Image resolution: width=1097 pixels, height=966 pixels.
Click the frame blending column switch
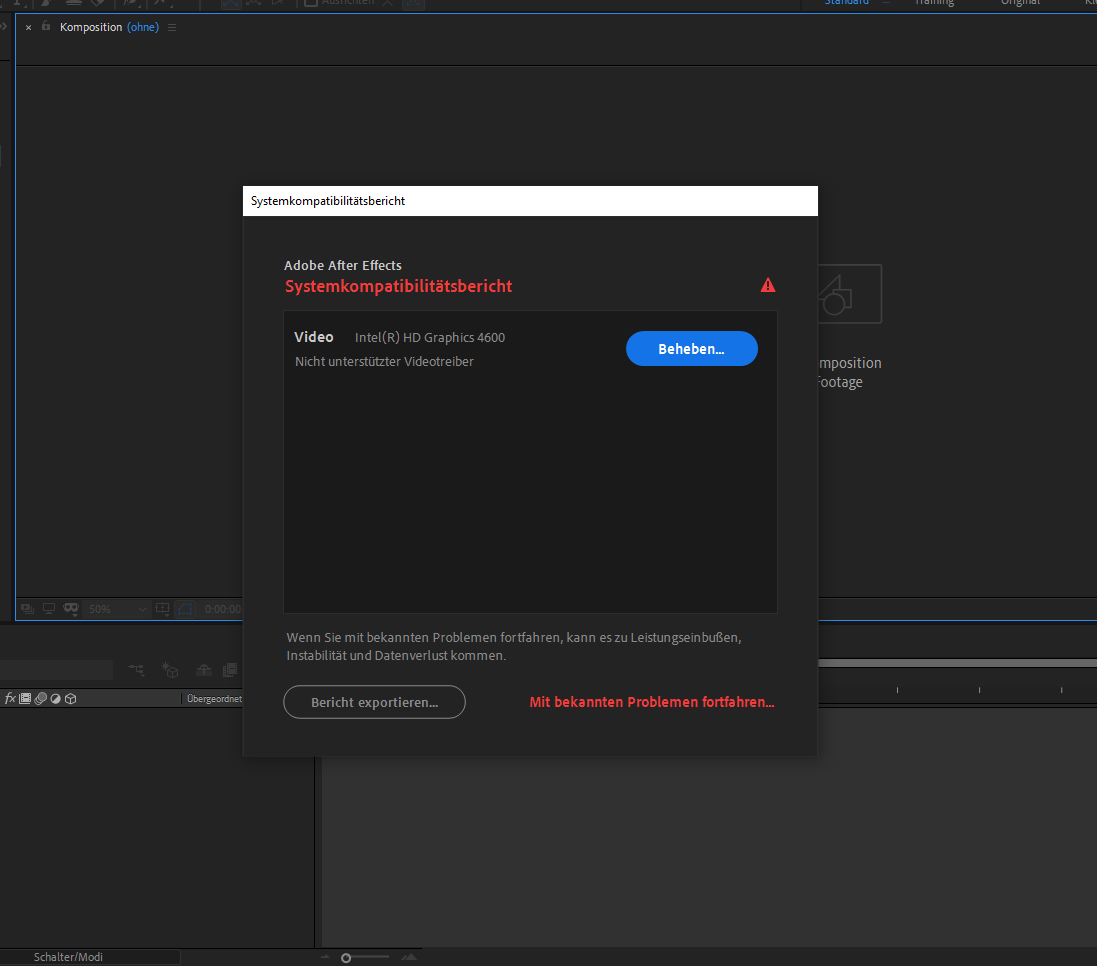[x=25, y=698]
